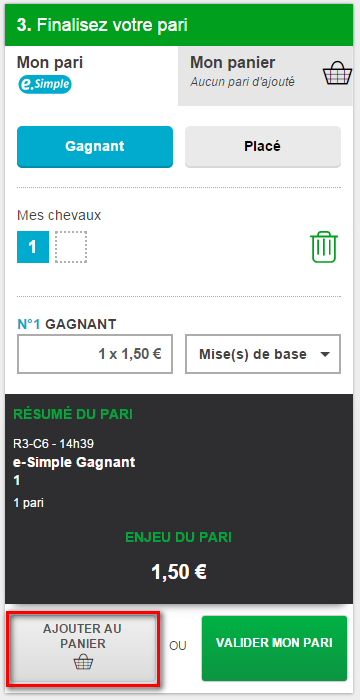
Task: Click the R3-C6 - 14h39 race reference
Action: (x=54, y=443)
